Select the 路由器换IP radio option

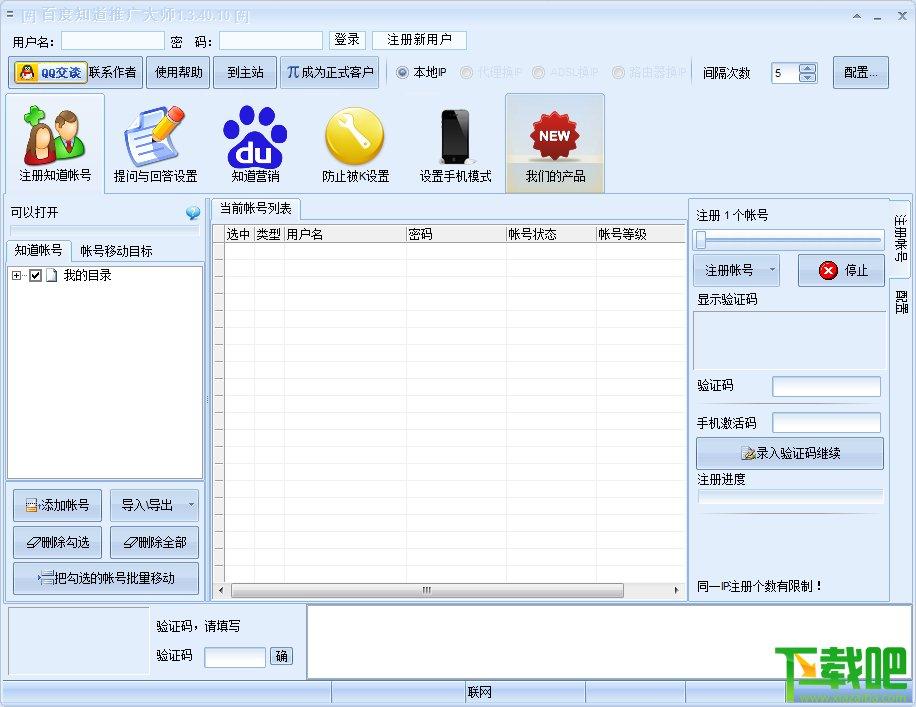point(618,72)
